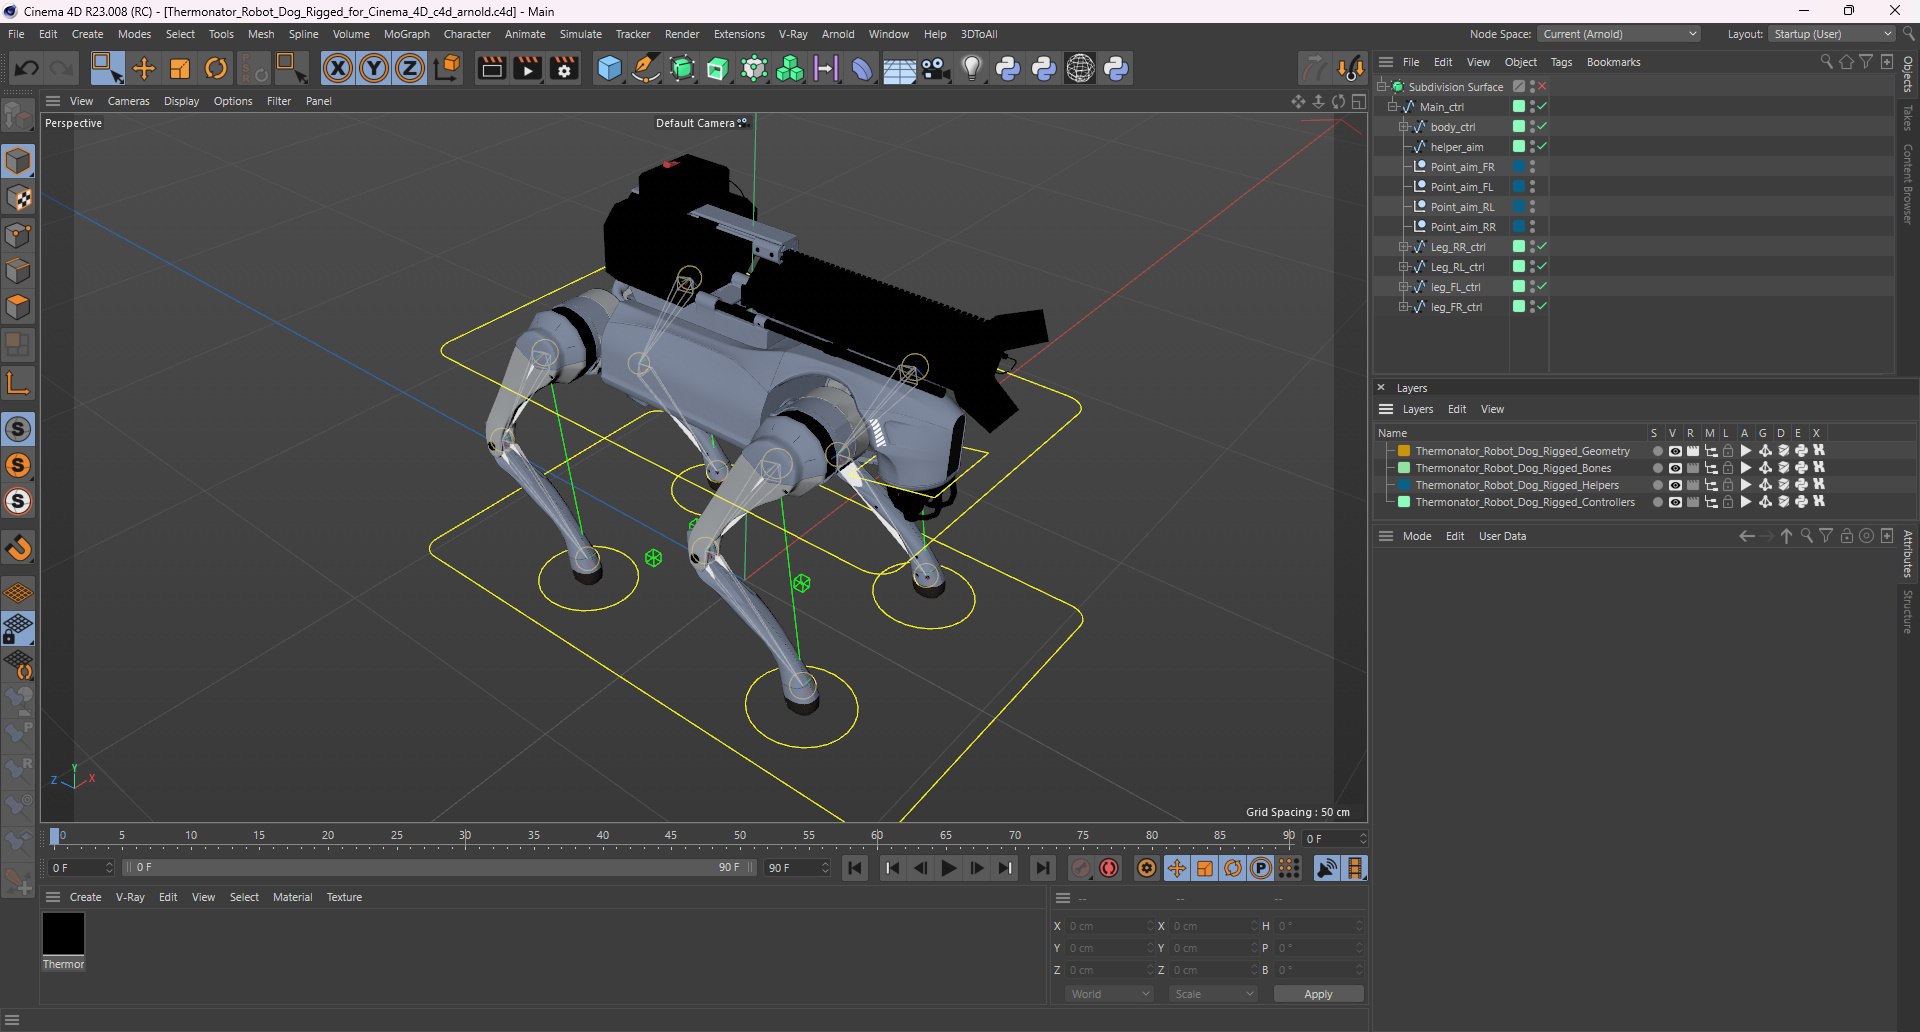Viewport: 1920px width, 1032px height.
Task: Play the animation forward
Action: [x=949, y=868]
